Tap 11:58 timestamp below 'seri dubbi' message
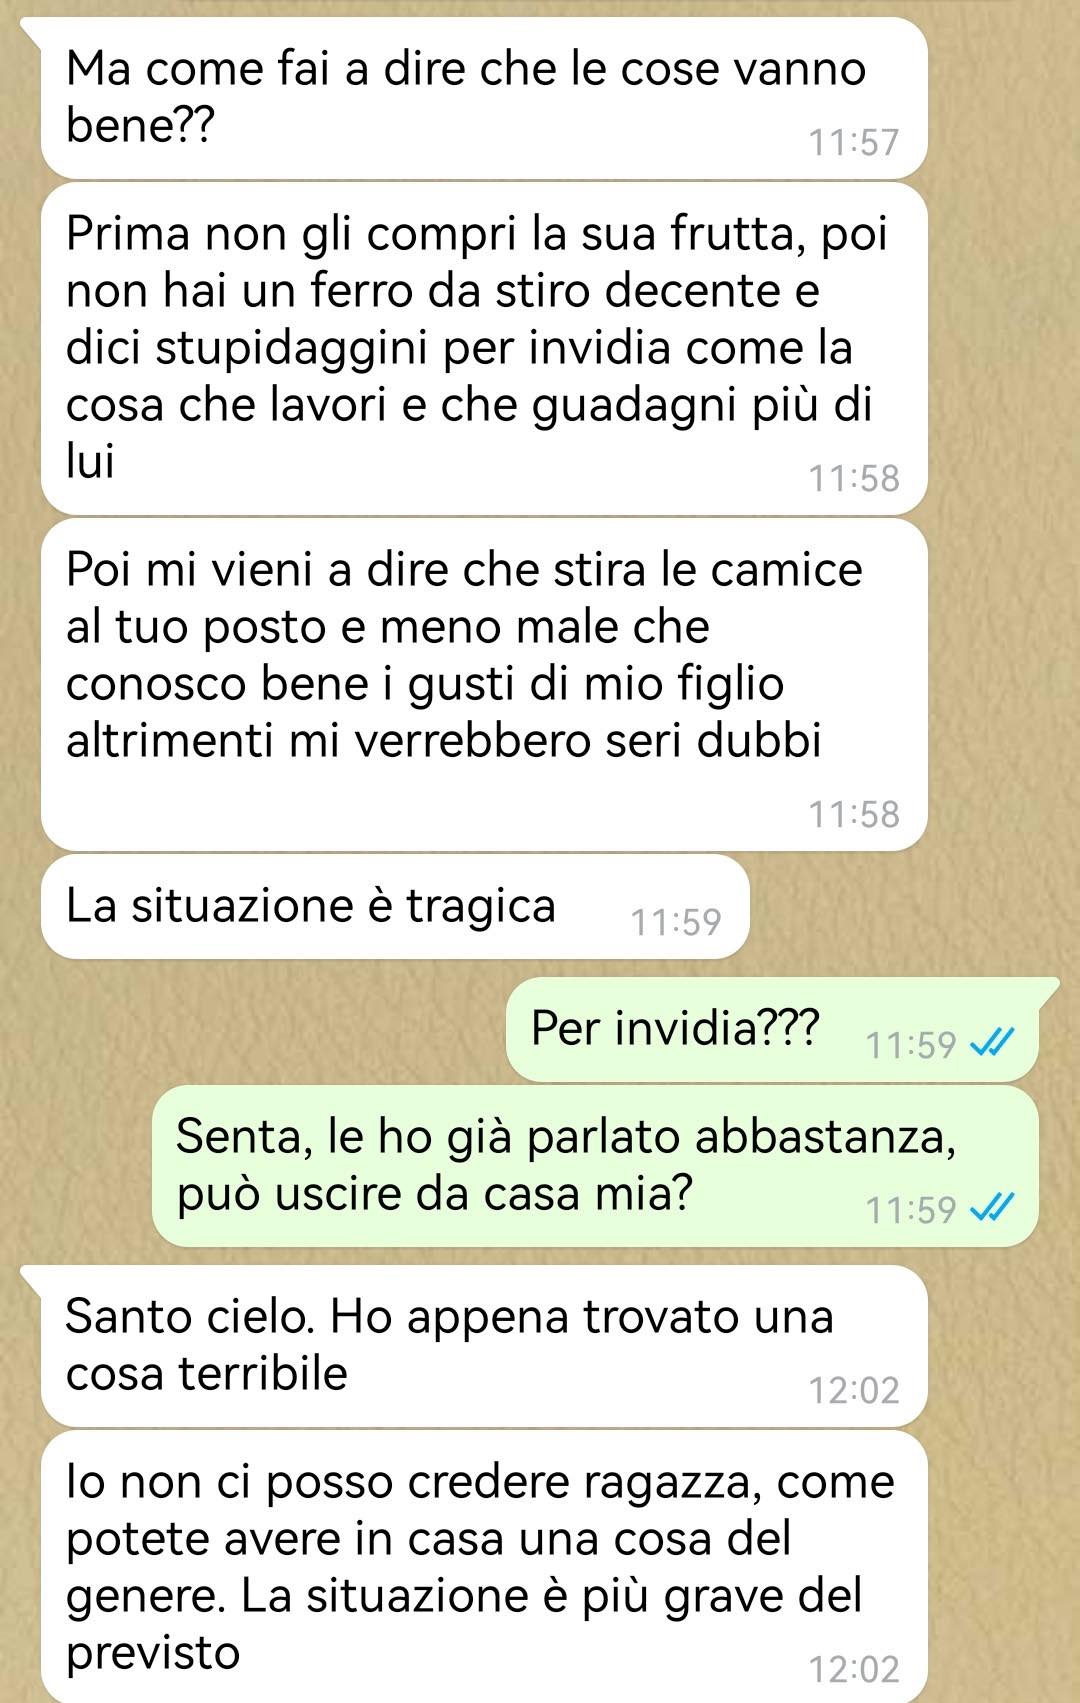The height and width of the screenshot is (1703, 1080). [854, 815]
